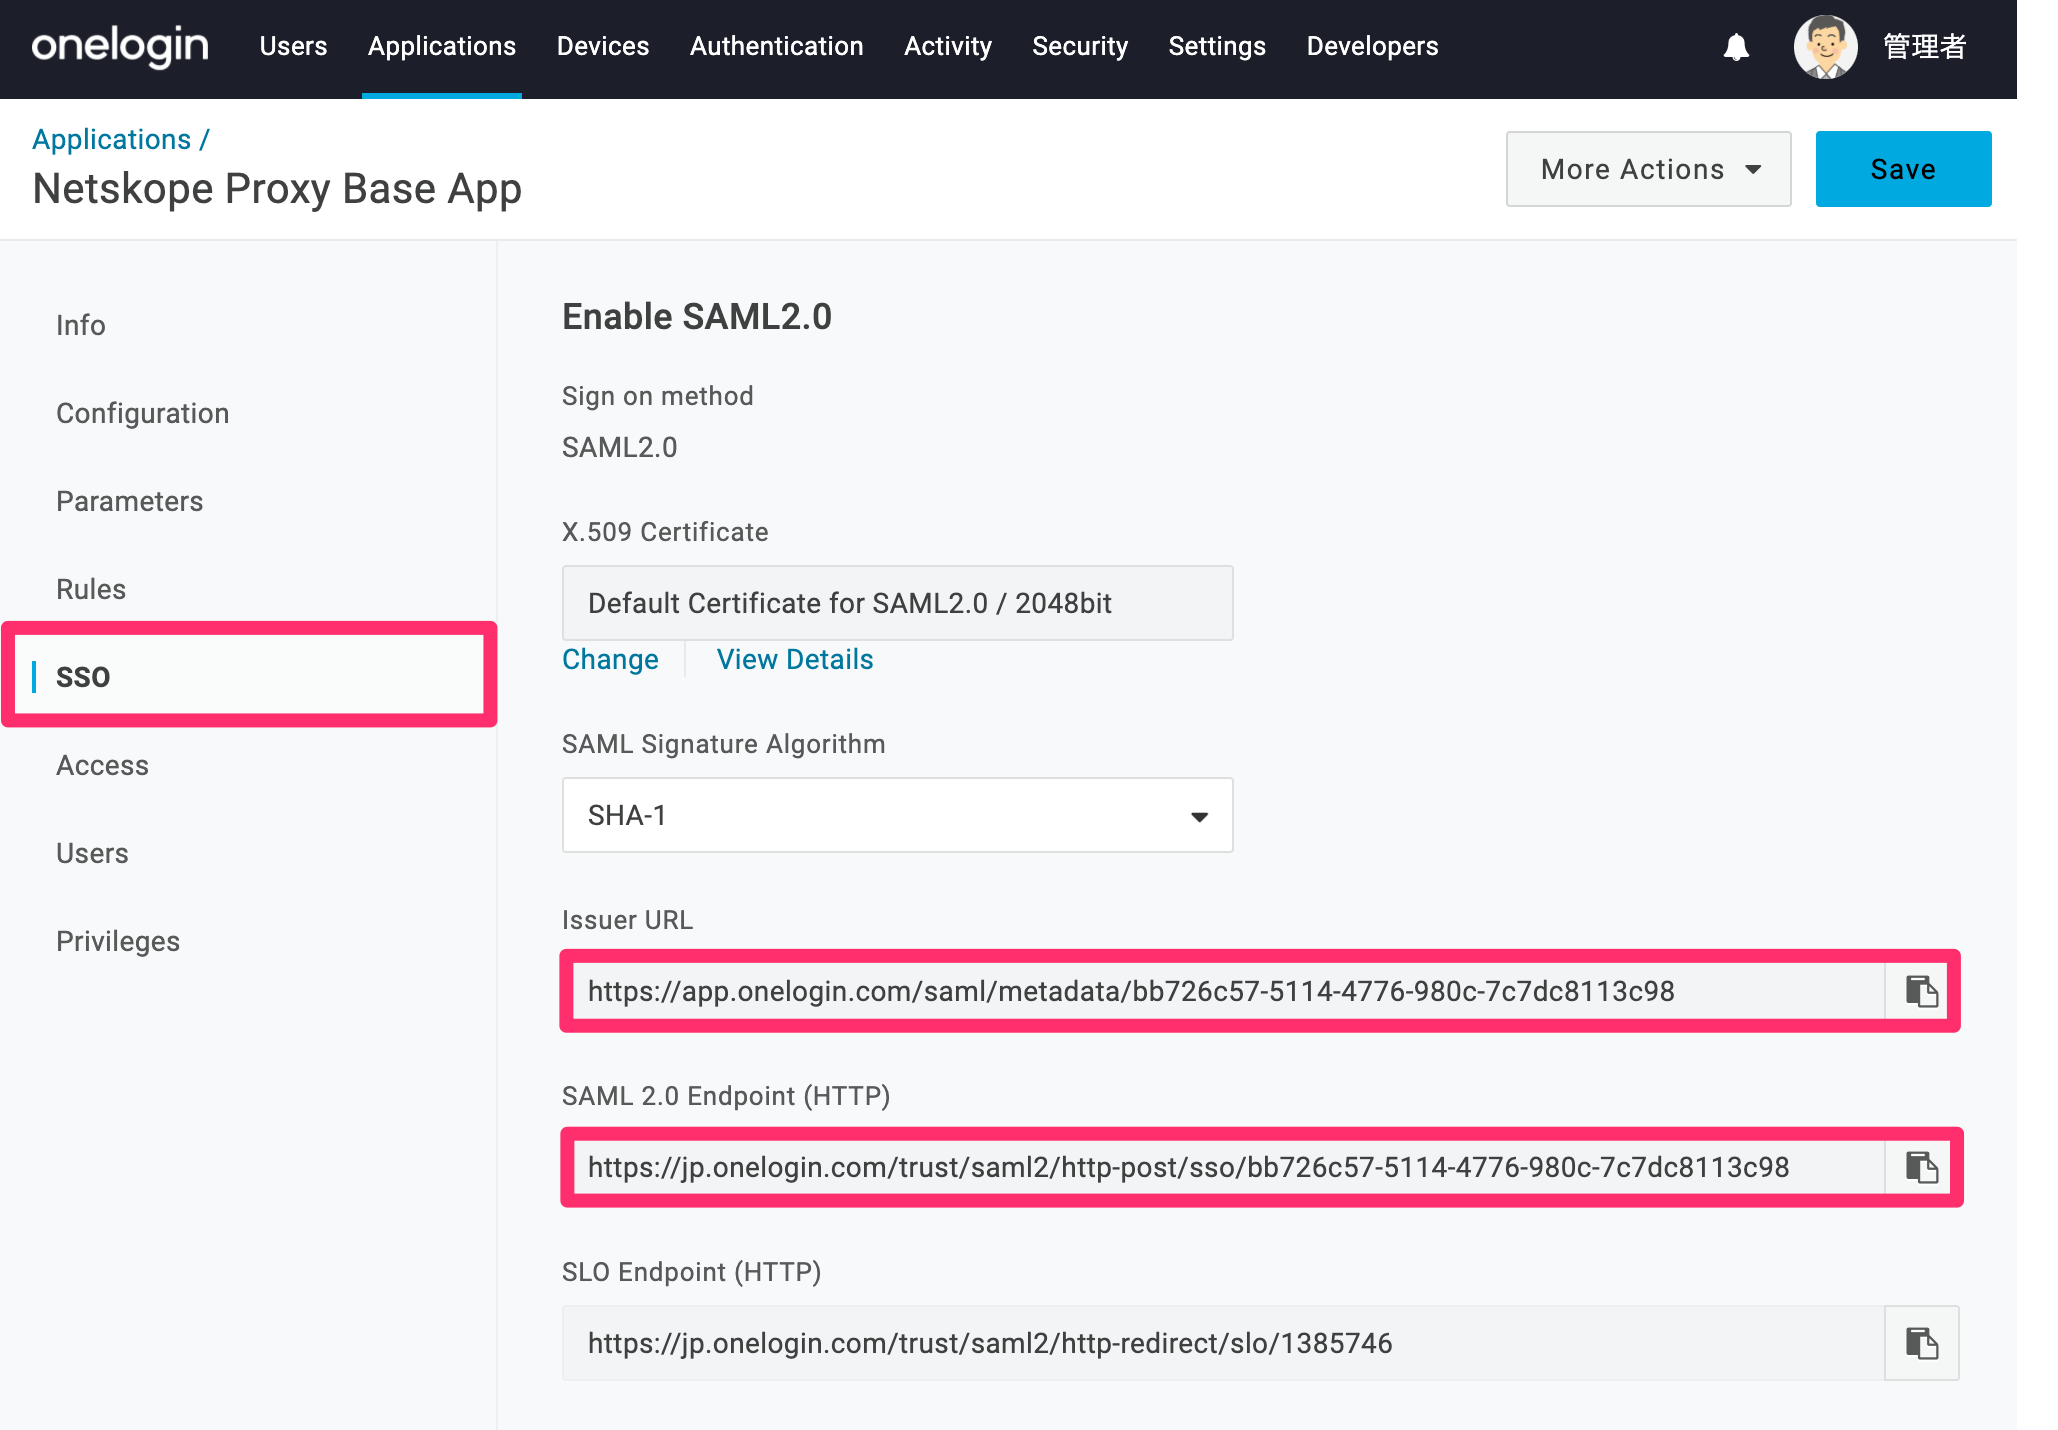Open the Settings menu

click(x=1217, y=46)
